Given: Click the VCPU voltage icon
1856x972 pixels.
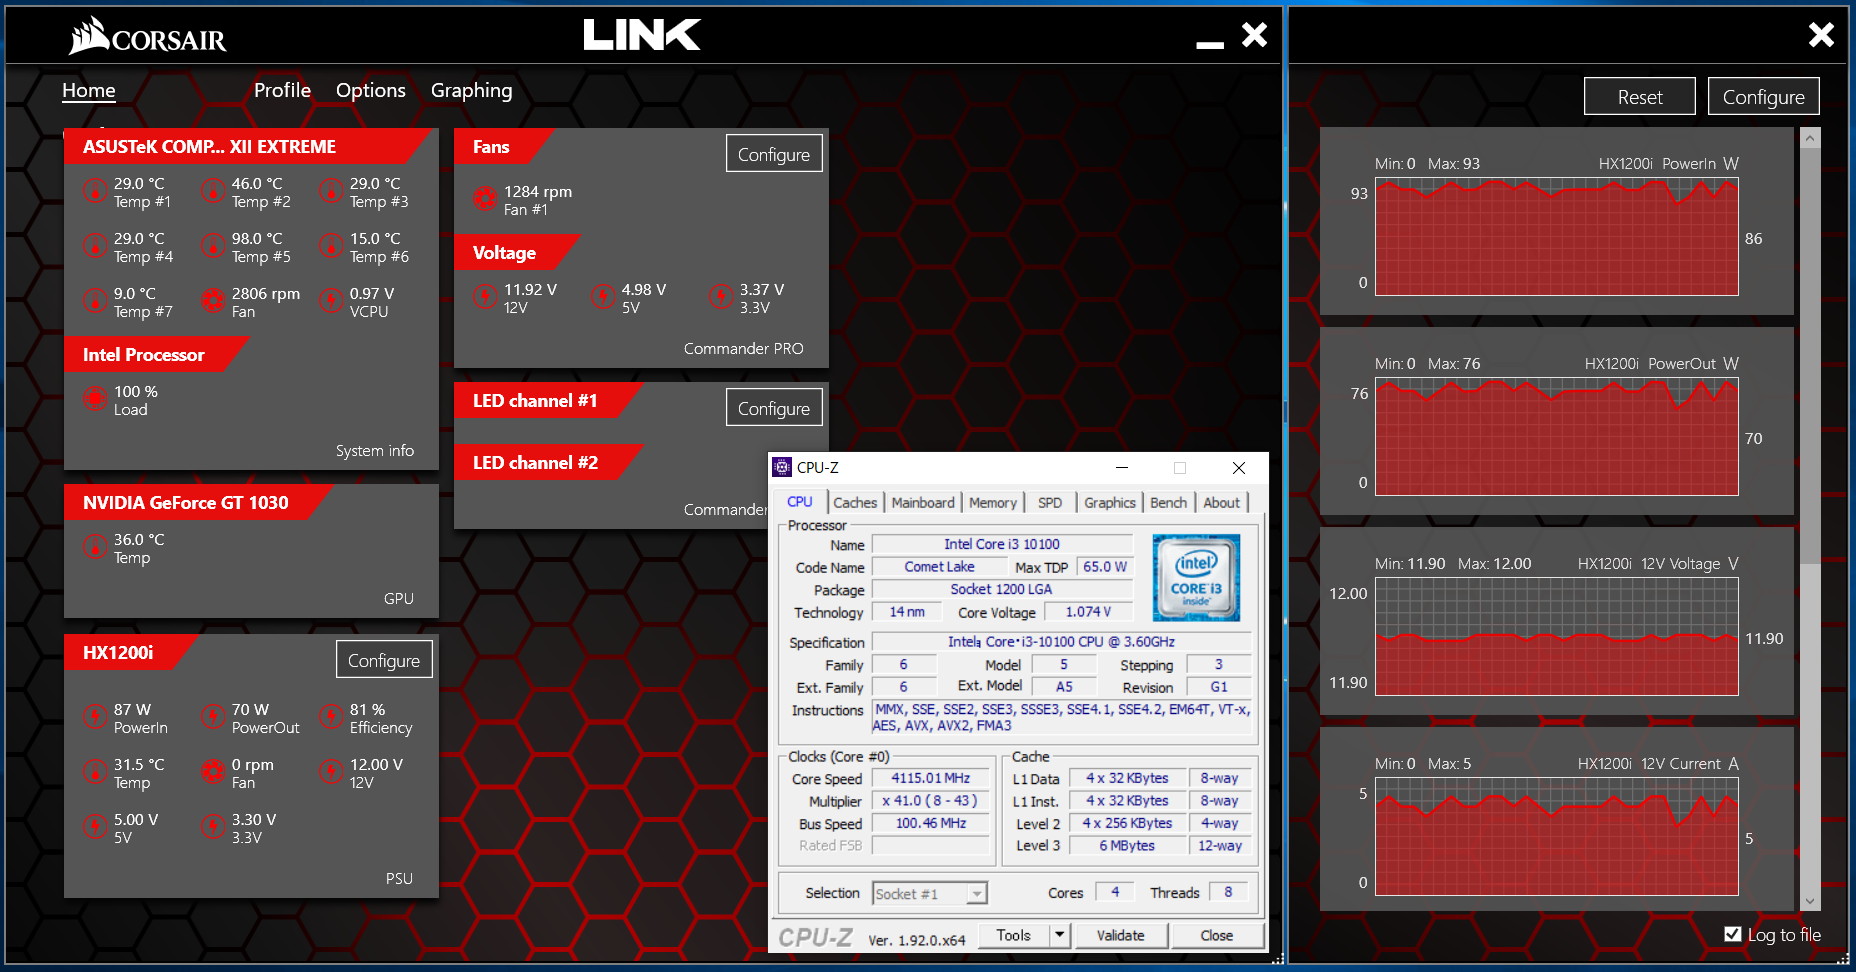Looking at the screenshot, I should click(x=331, y=301).
